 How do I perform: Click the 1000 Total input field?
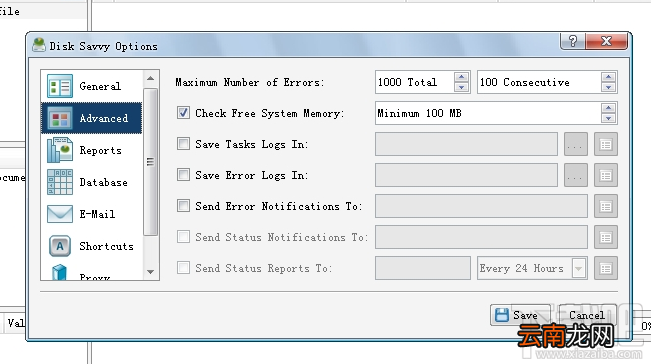[414, 82]
